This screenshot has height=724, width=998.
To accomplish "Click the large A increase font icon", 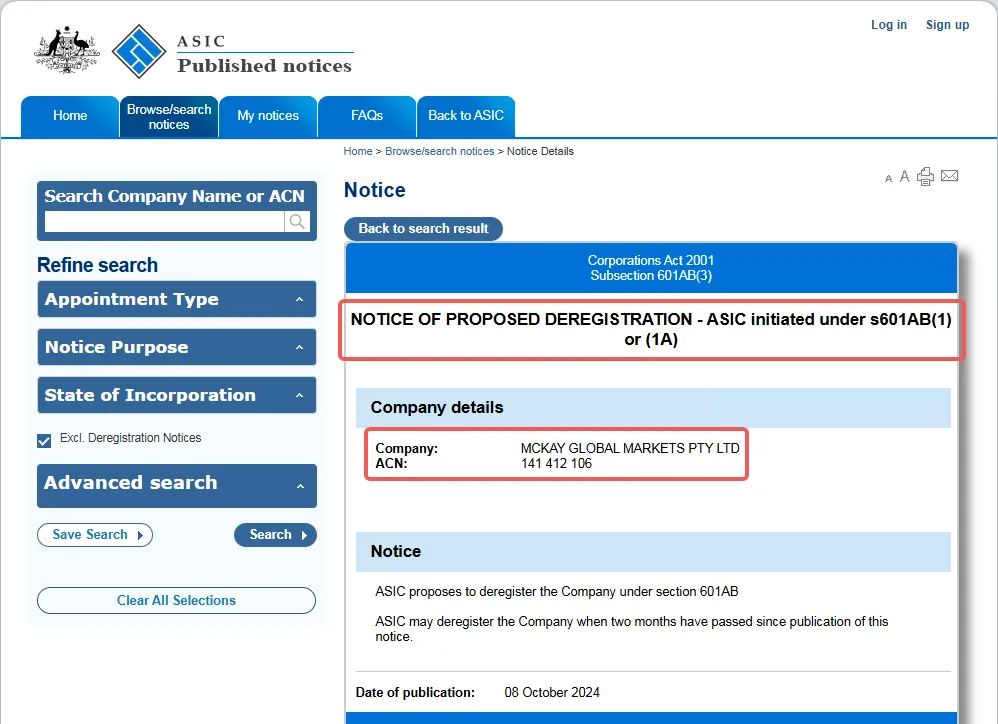I will [904, 176].
